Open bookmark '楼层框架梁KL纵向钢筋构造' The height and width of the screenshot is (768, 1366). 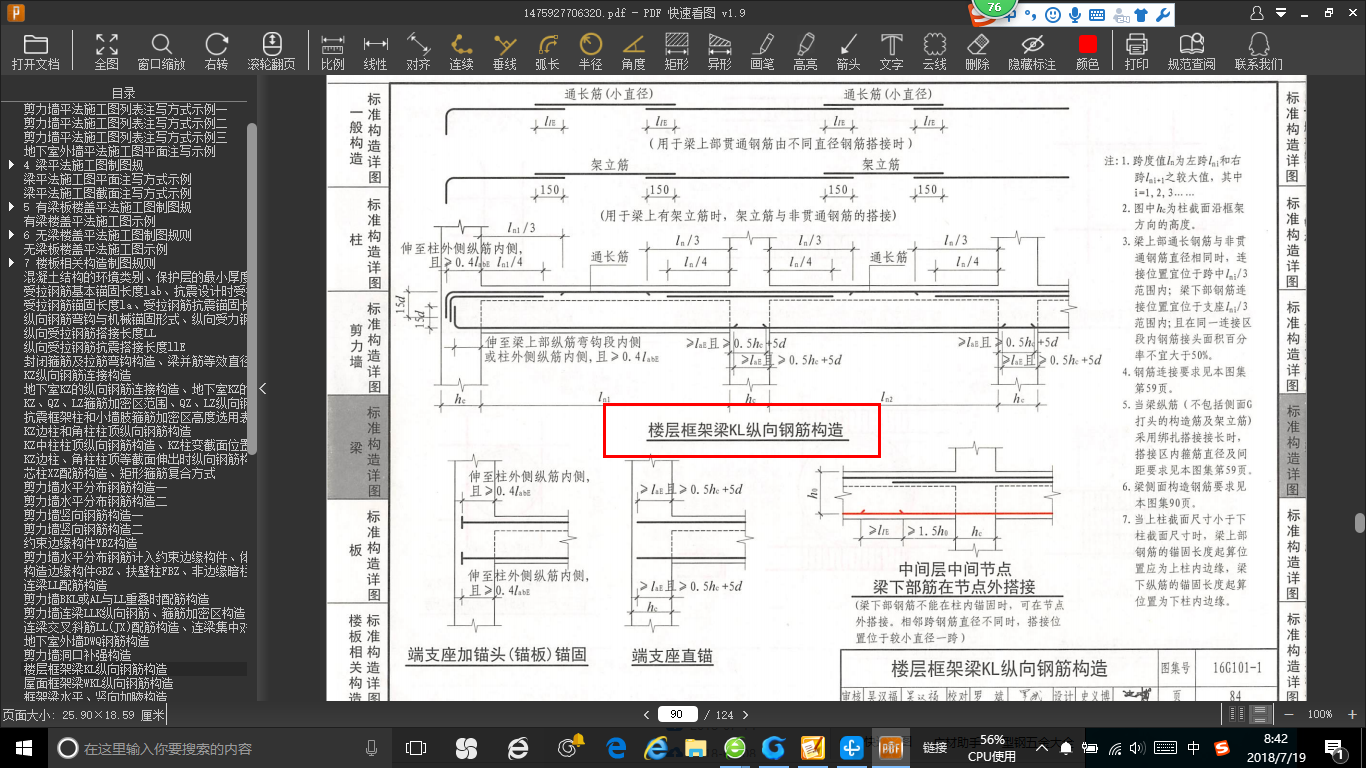[95, 669]
